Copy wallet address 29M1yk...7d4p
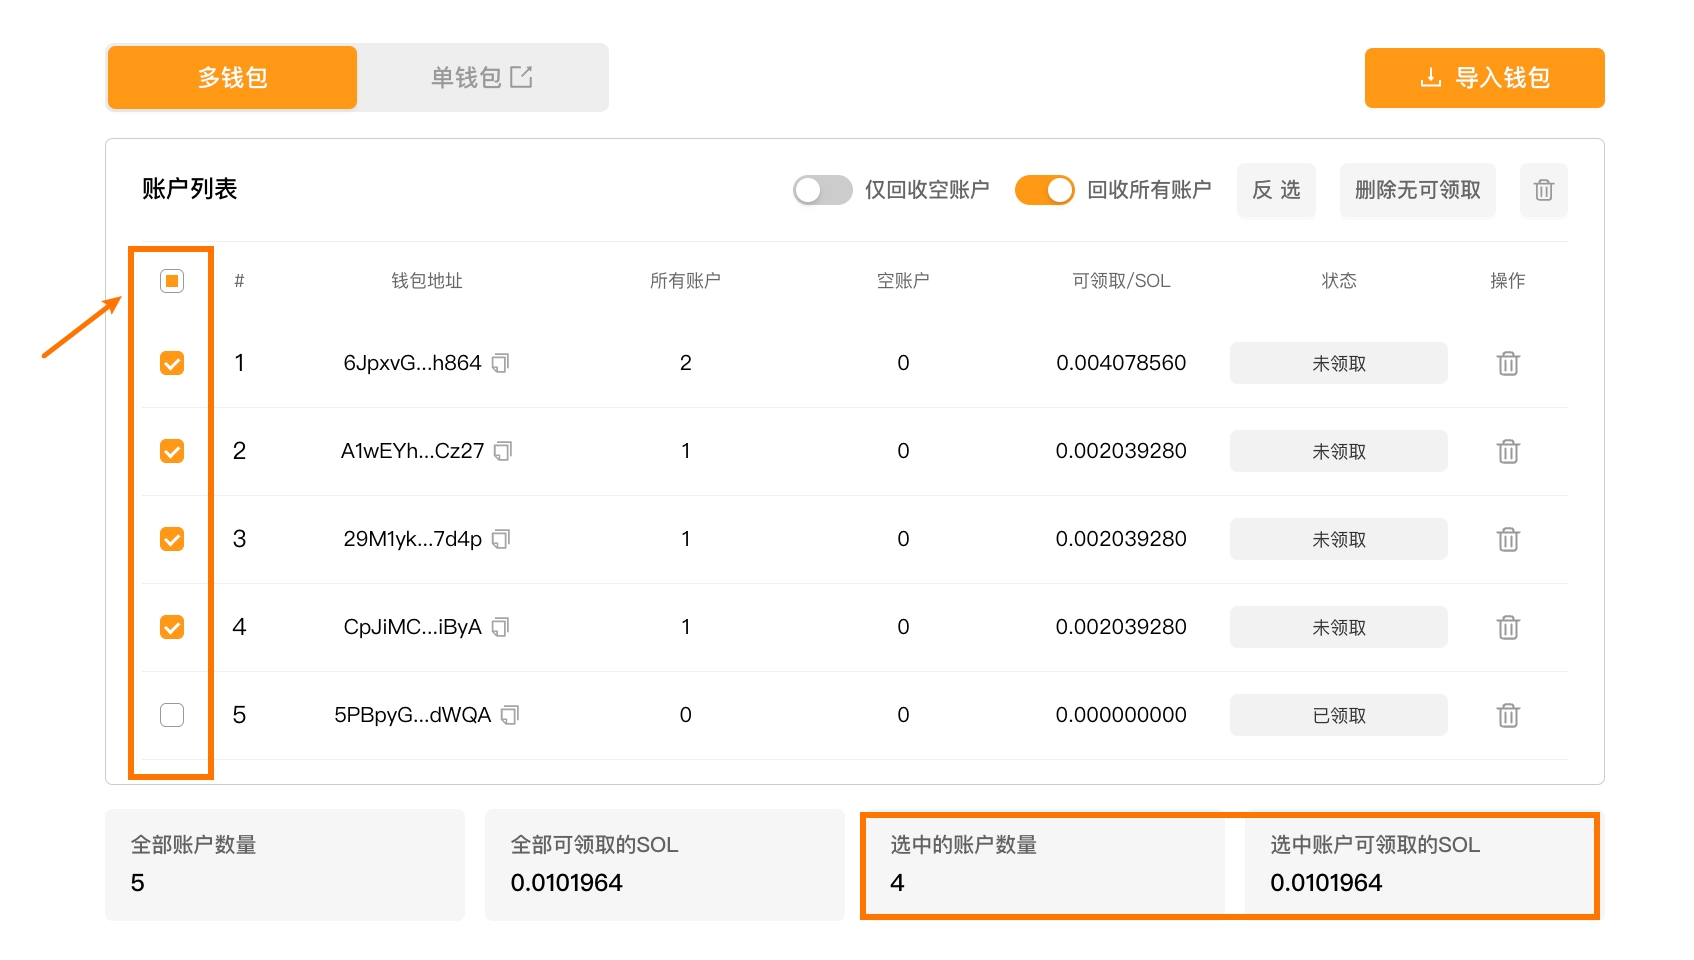 pyautogui.click(x=501, y=539)
